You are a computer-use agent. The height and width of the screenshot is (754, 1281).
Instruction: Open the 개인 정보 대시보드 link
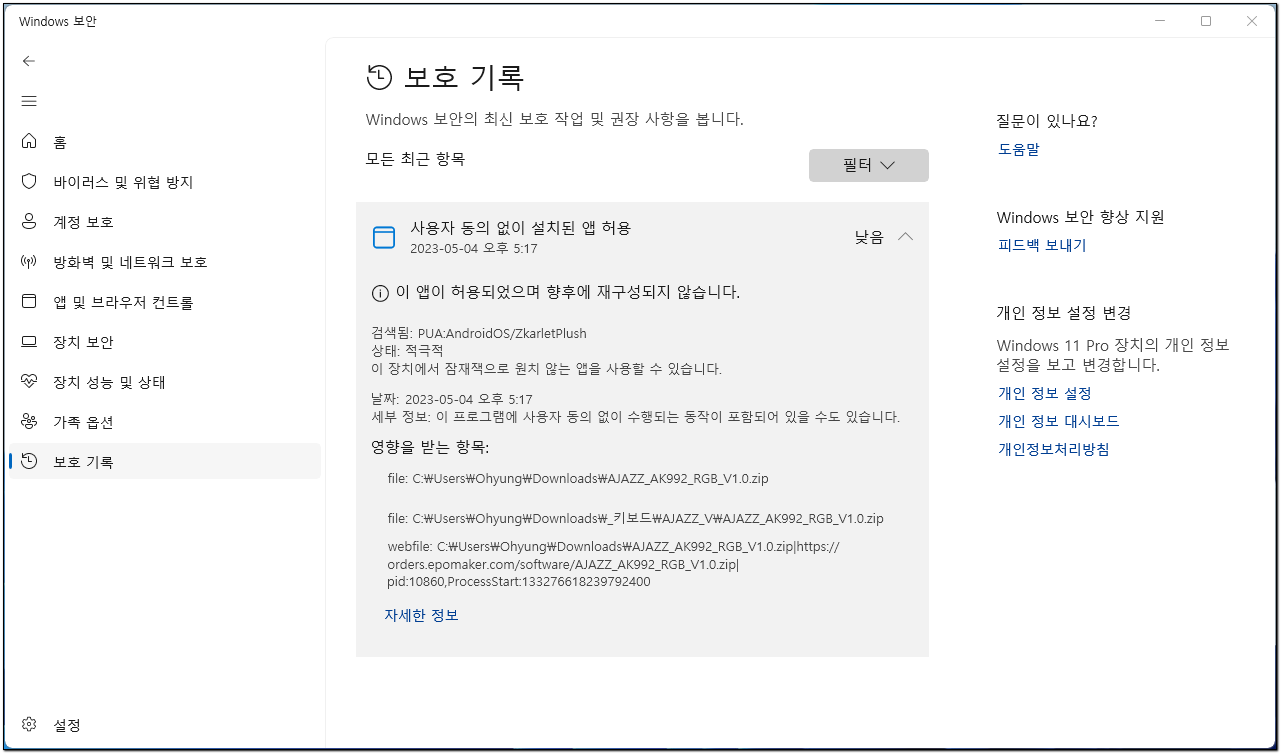click(1058, 421)
